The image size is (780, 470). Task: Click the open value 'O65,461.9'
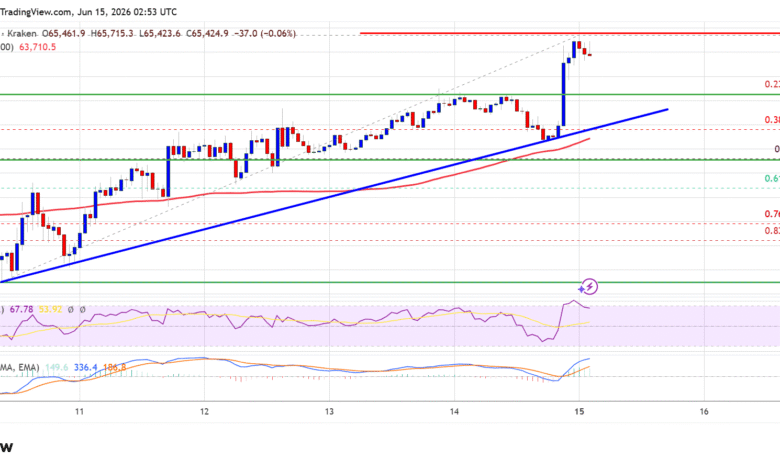click(63, 33)
